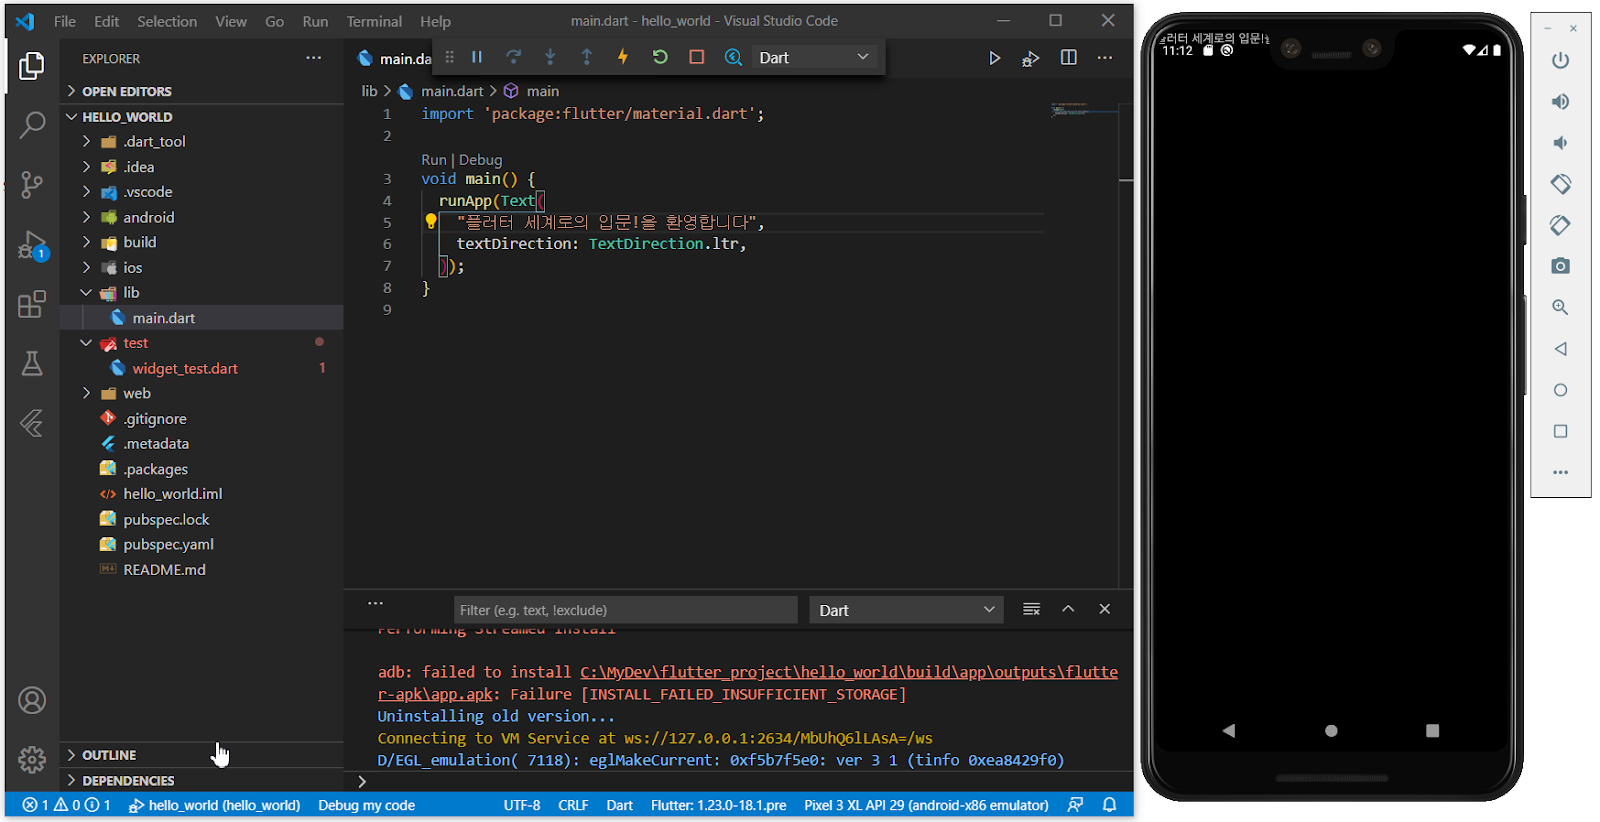Open Dart DevTools widget inspector icon

[x=733, y=57]
